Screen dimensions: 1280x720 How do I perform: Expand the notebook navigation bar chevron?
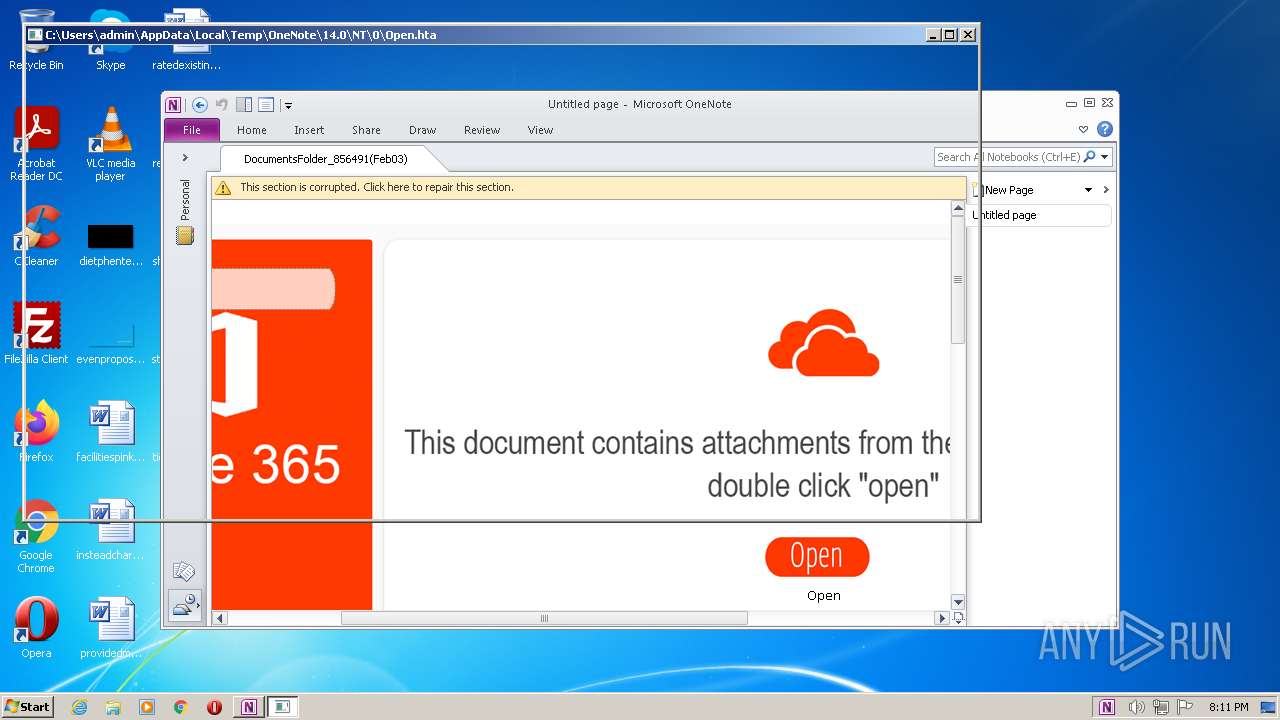pyautogui.click(x=185, y=158)
